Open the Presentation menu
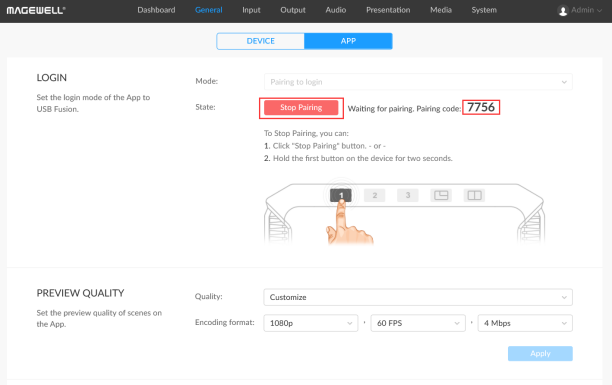612x385 pixels. point(388,10)
